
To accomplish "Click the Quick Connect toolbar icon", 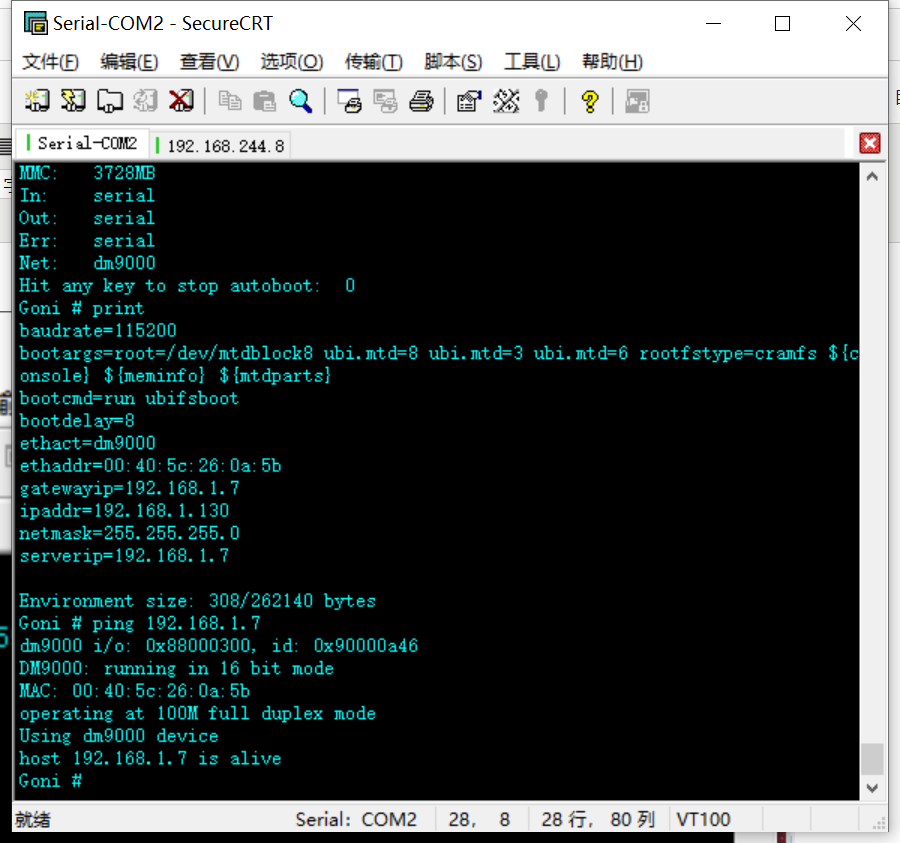I will (73, 101).
